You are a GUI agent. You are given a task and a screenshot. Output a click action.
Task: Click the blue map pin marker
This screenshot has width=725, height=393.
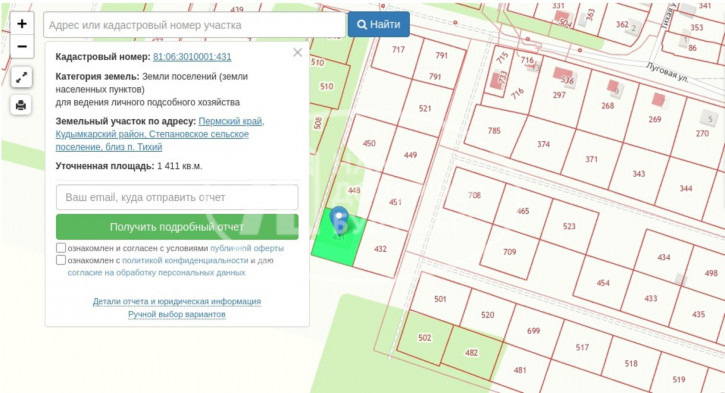tap(339, 219)
